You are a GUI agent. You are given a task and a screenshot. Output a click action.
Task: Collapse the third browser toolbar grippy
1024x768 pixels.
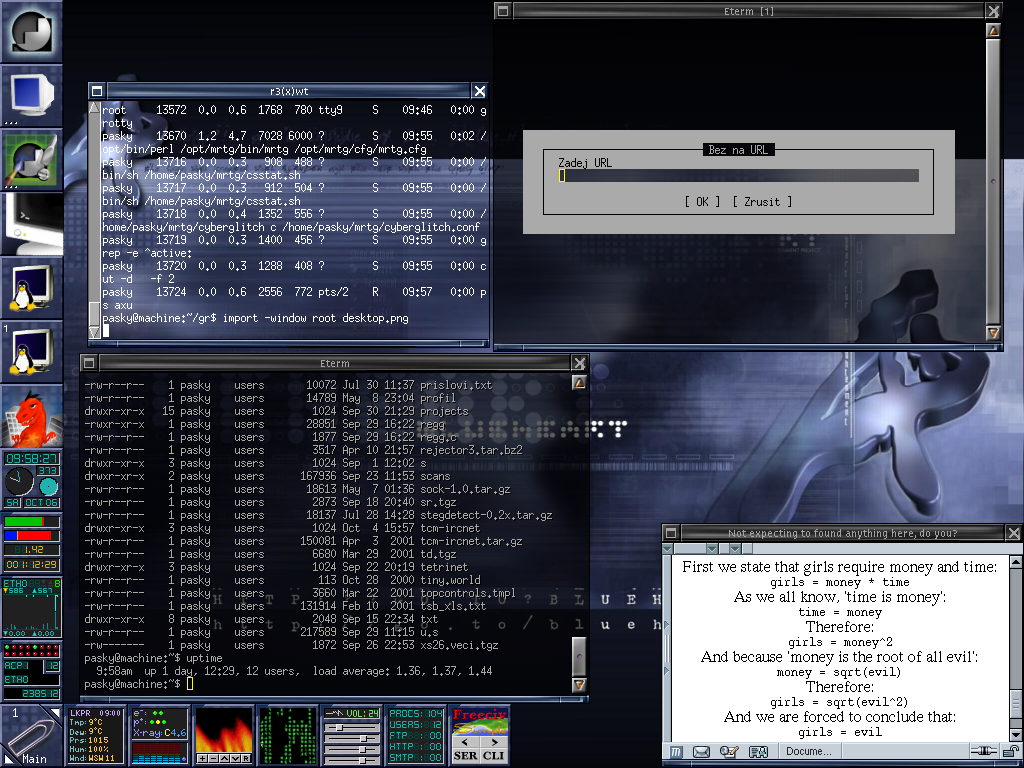coord(735,549)
